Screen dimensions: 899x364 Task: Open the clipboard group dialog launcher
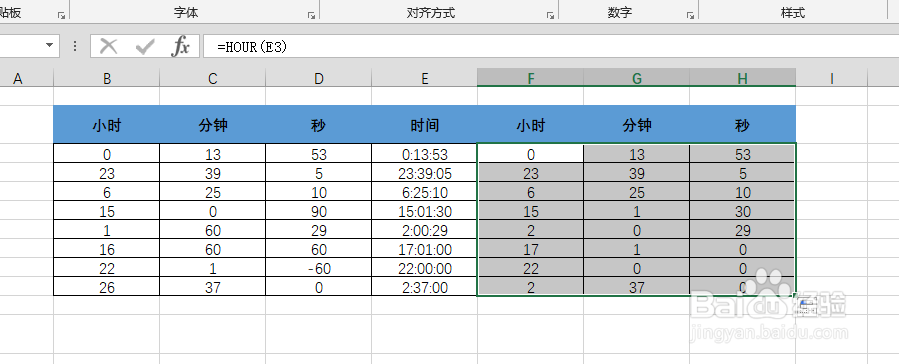61,16
